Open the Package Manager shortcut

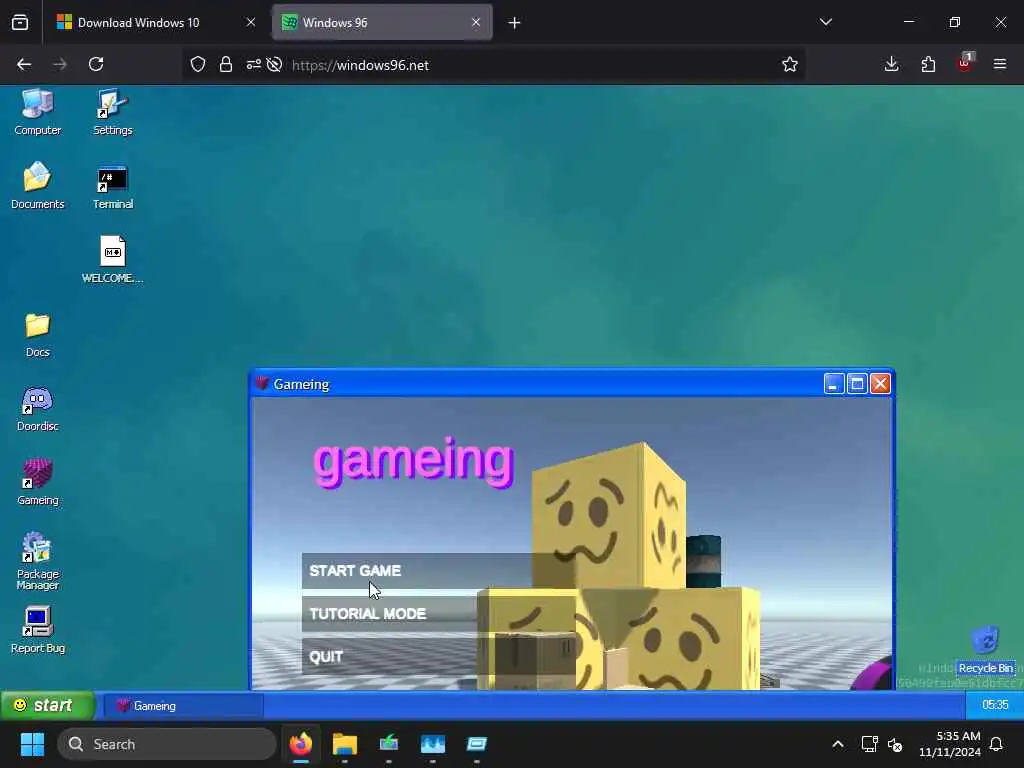point(38,561)
